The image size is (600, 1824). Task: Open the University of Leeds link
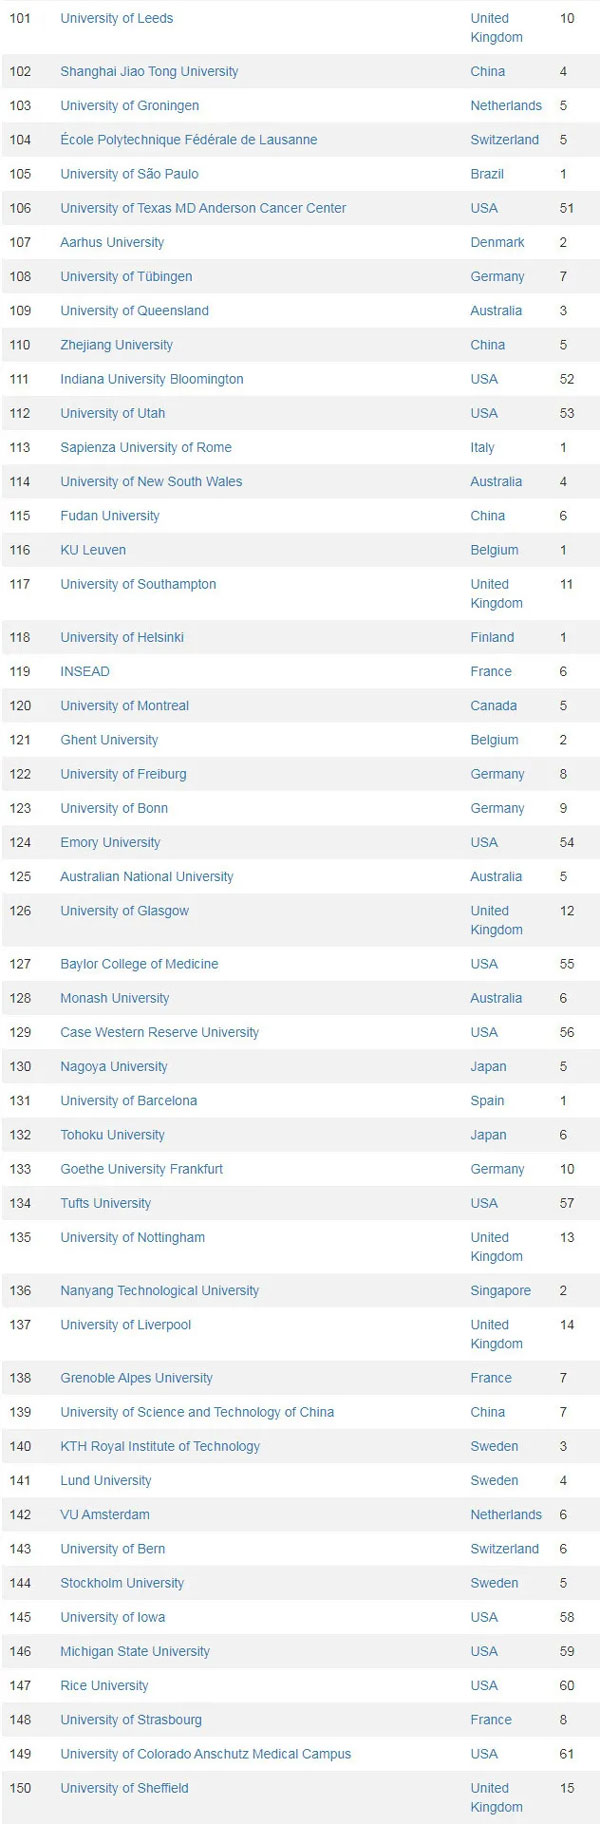pos(116,18)
